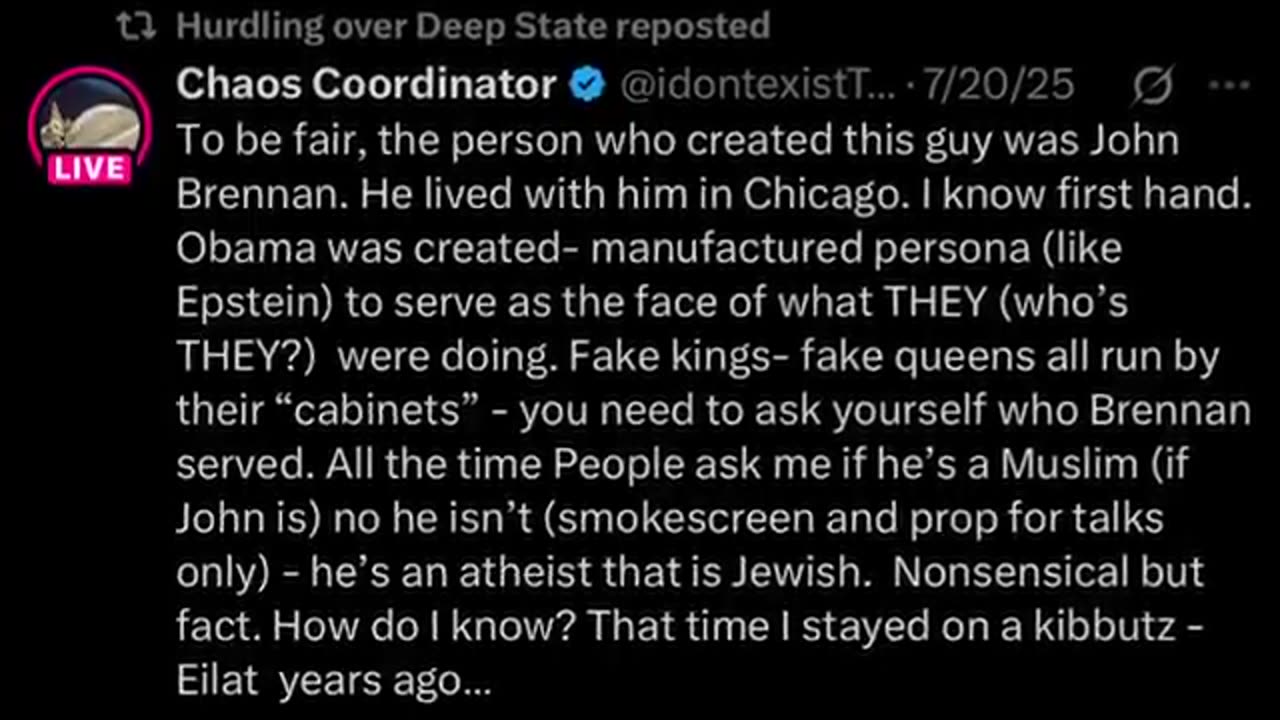1280x720 pixels.
Task: Open the 7/20/25 timestamp link
Action: point(998,87)
